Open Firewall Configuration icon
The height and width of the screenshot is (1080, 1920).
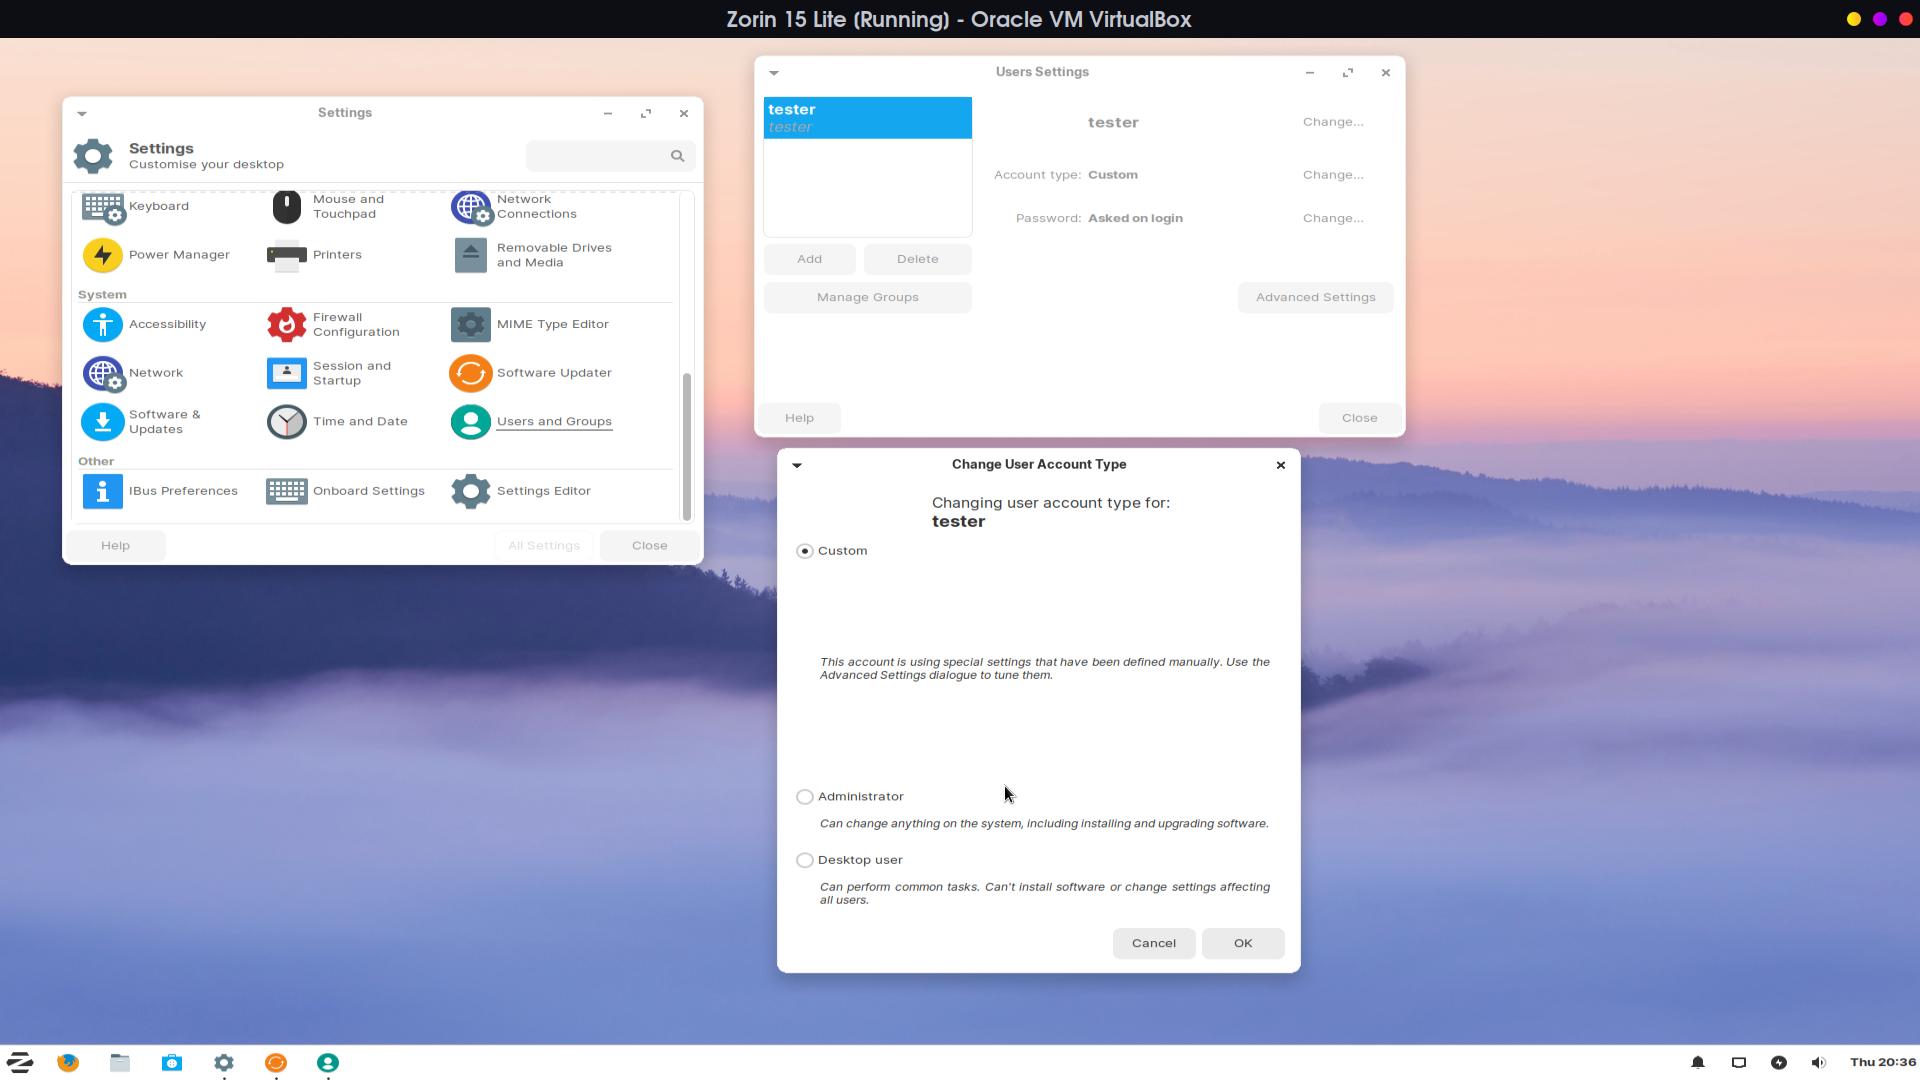pos(287,324)
